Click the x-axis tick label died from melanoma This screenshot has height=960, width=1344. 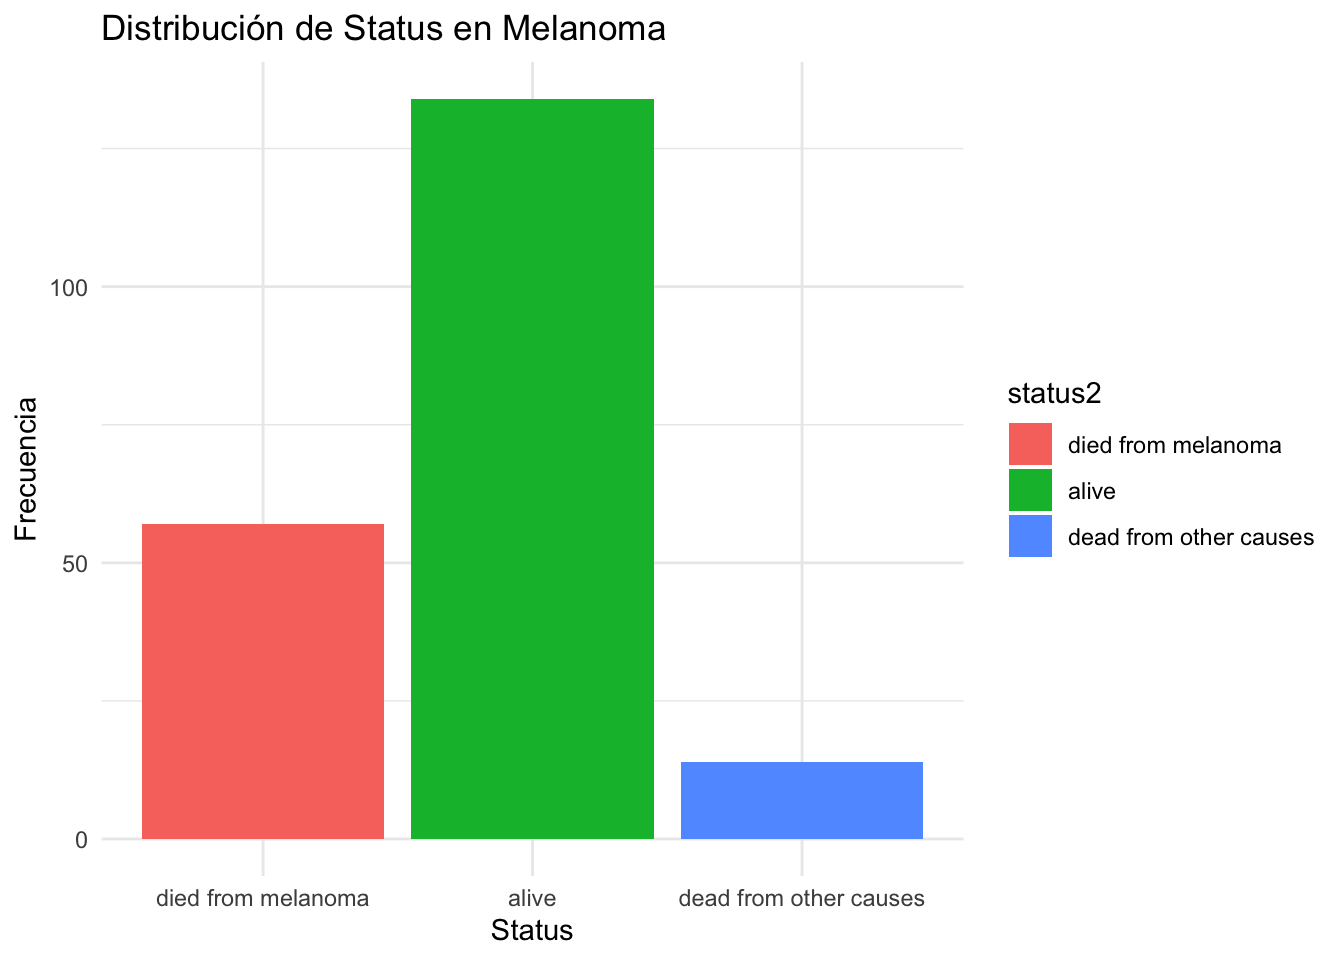[263, 898]
